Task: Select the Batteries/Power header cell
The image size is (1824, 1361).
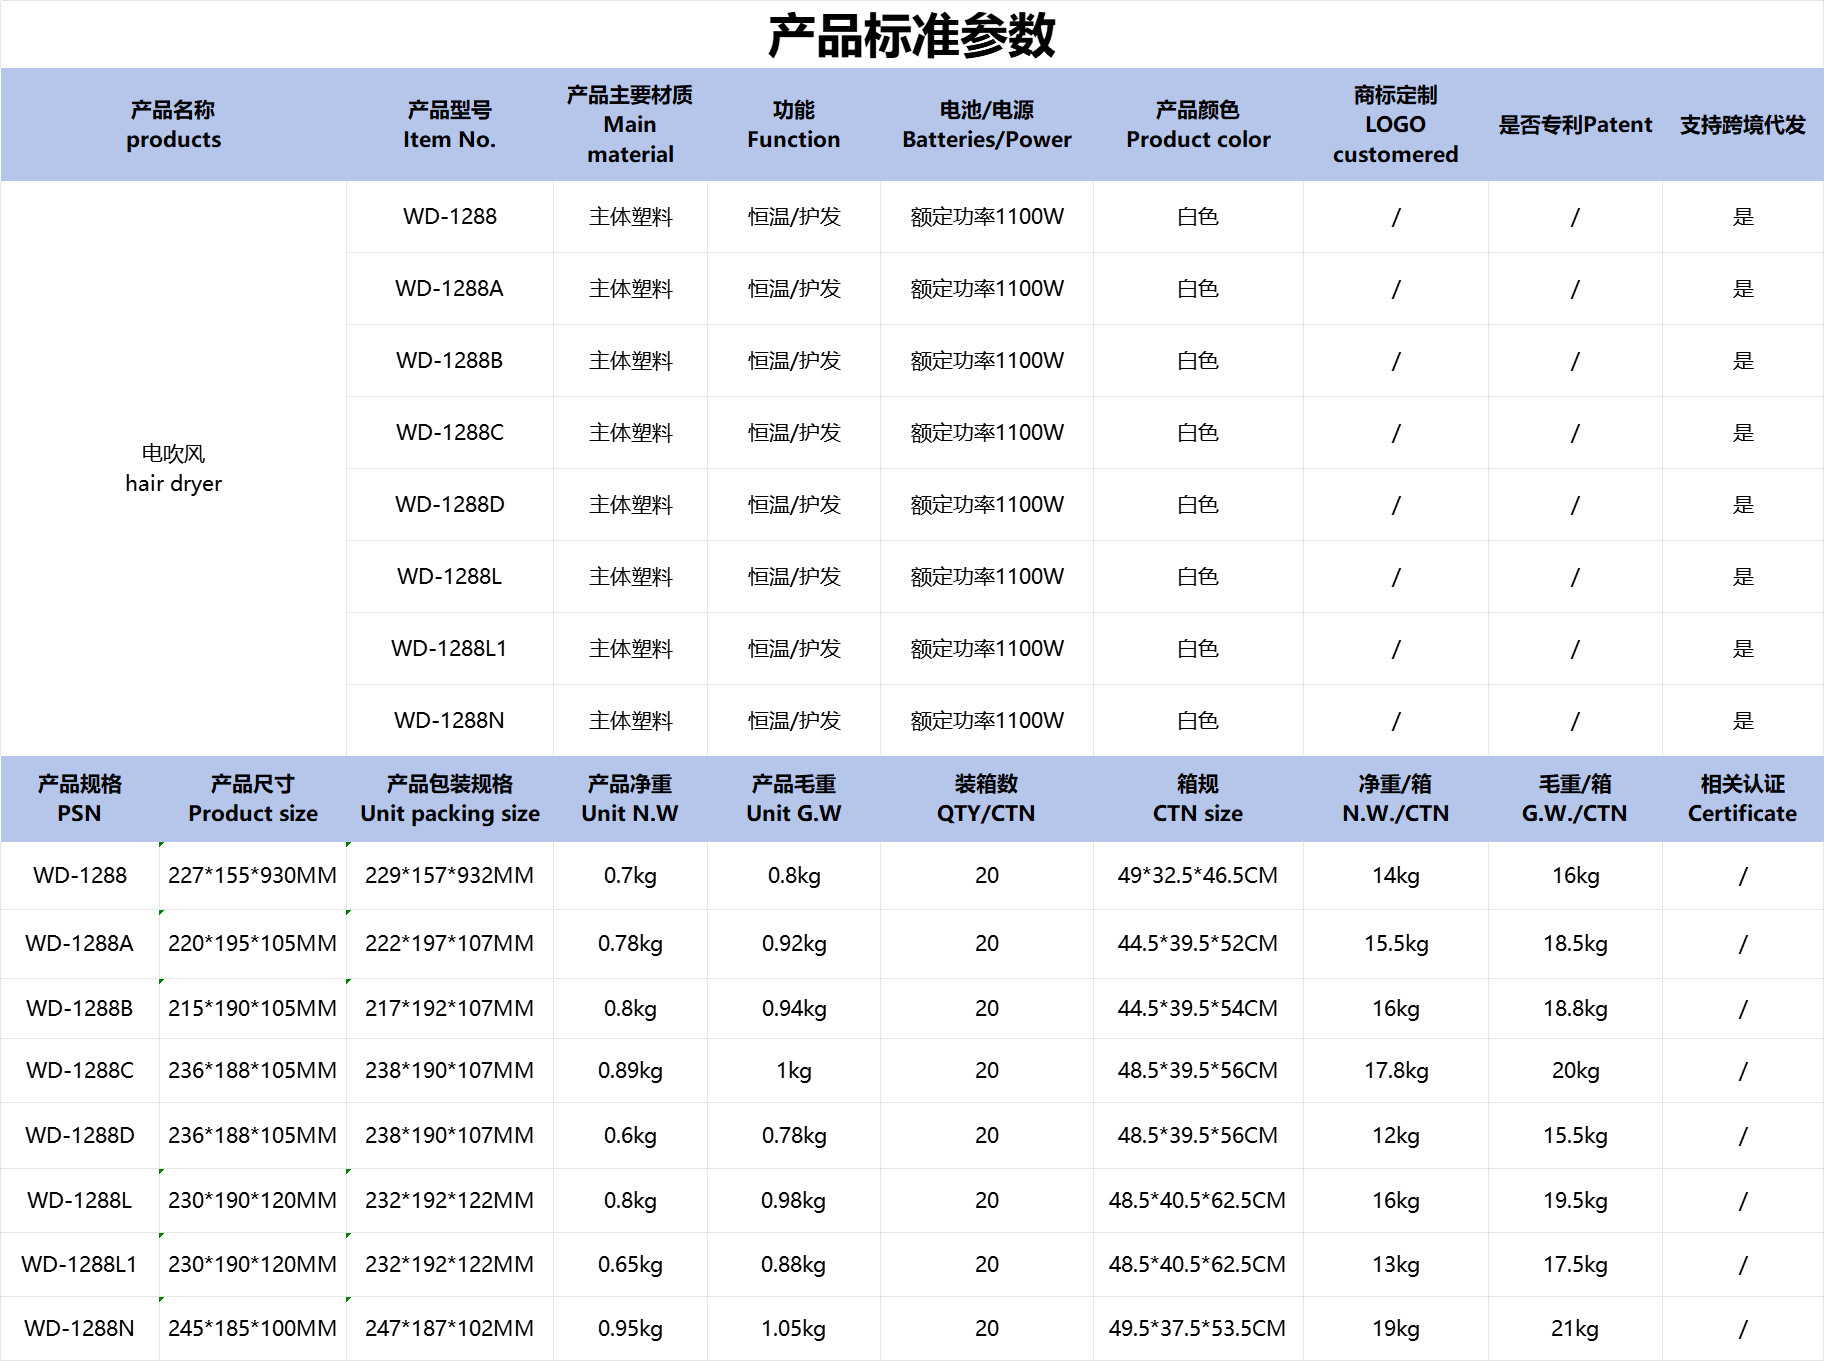Action: tap(987, 125)
